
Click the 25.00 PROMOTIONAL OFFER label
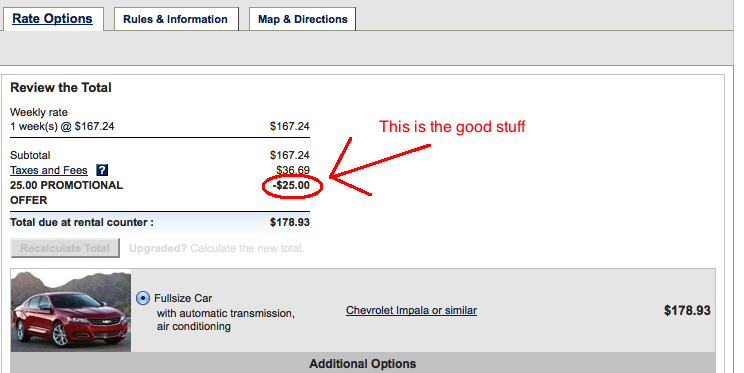pos(66,193)
